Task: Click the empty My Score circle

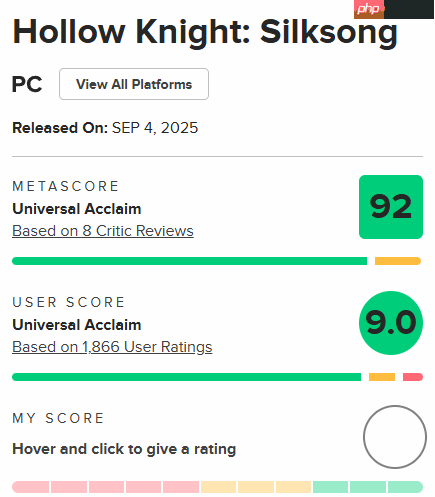Action: [395, 437]
